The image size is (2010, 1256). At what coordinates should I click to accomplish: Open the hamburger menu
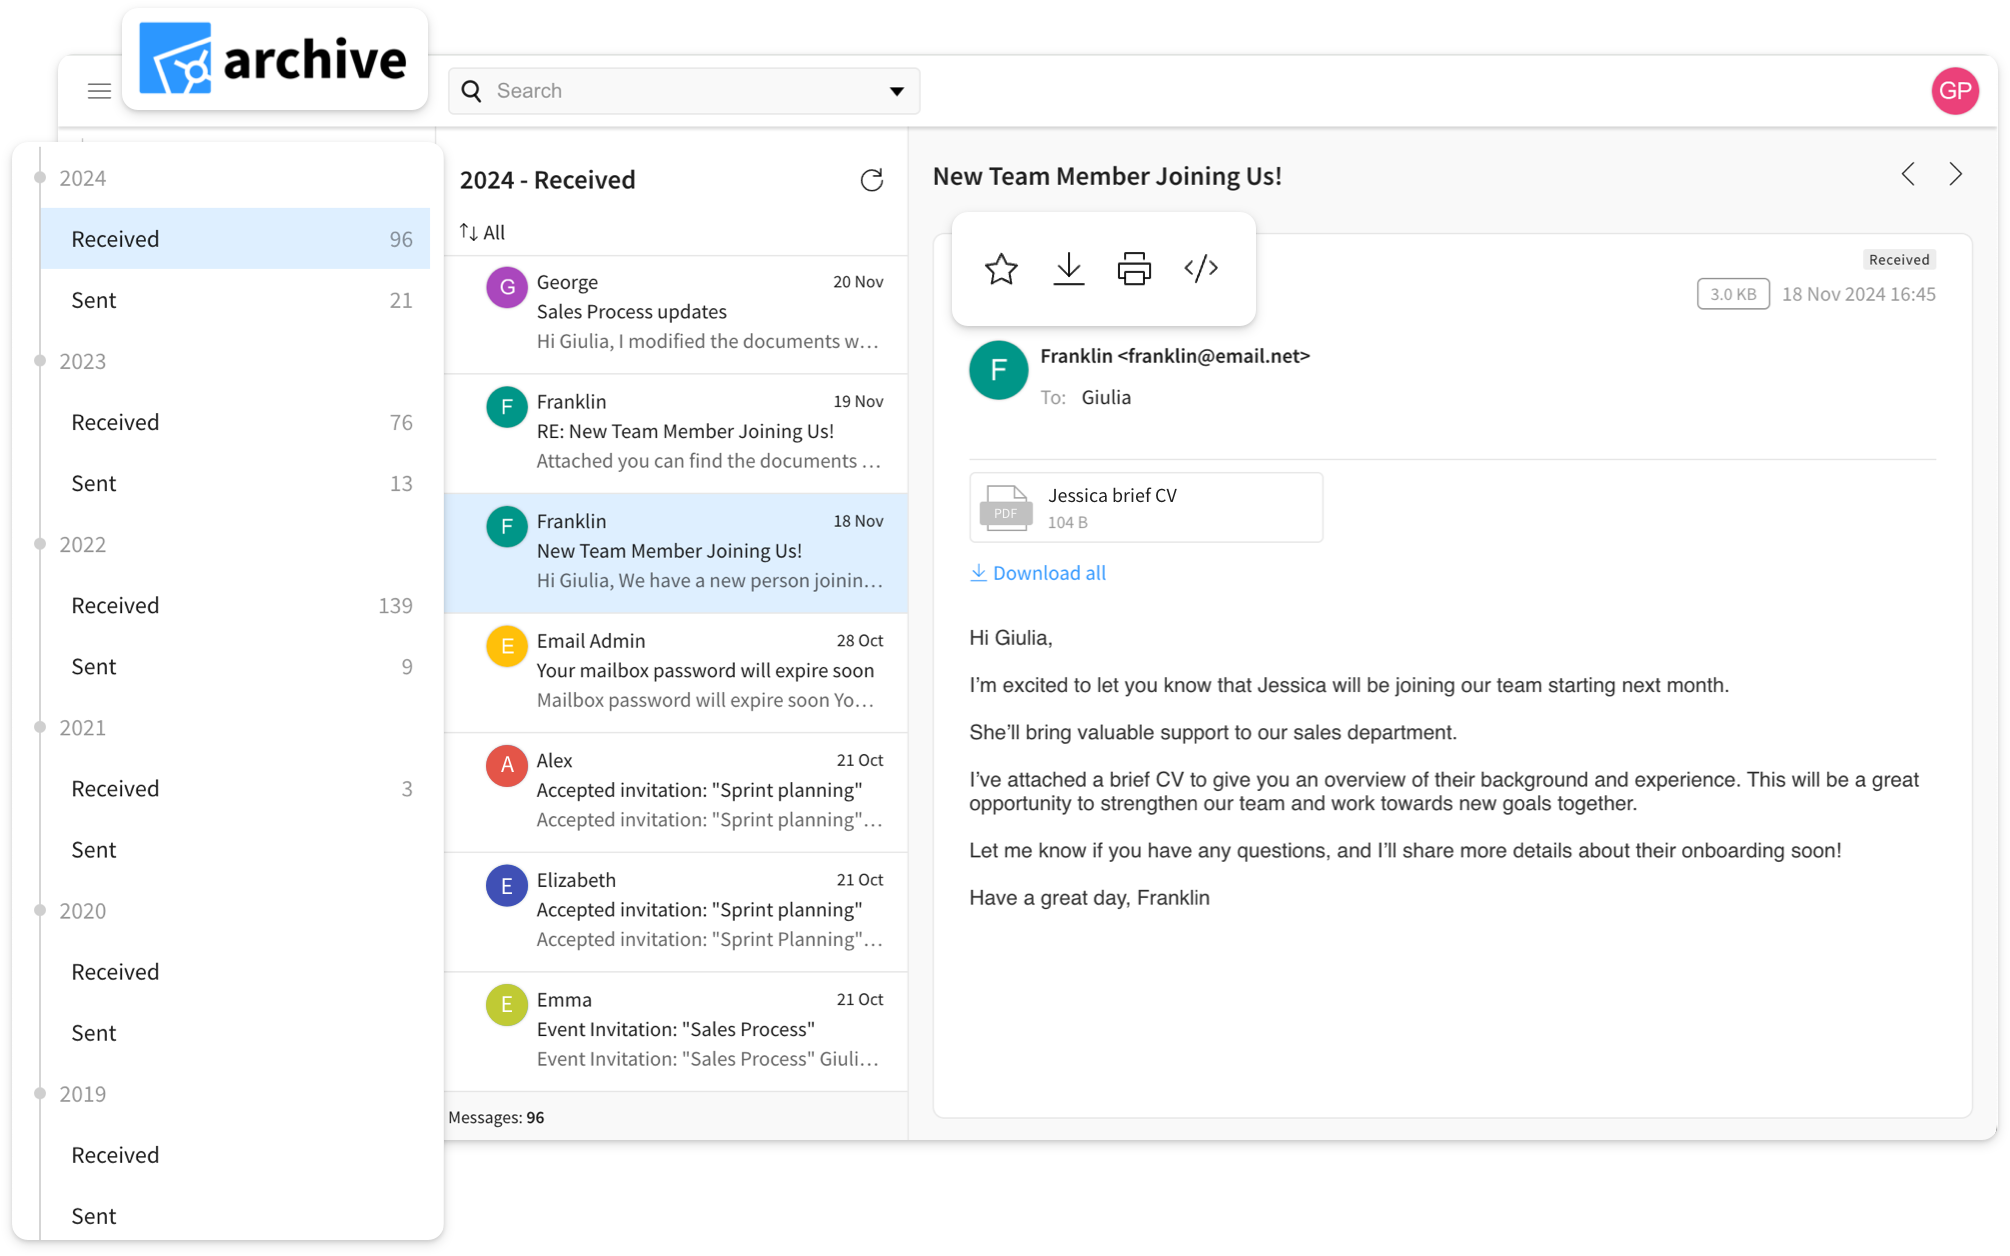99,91
